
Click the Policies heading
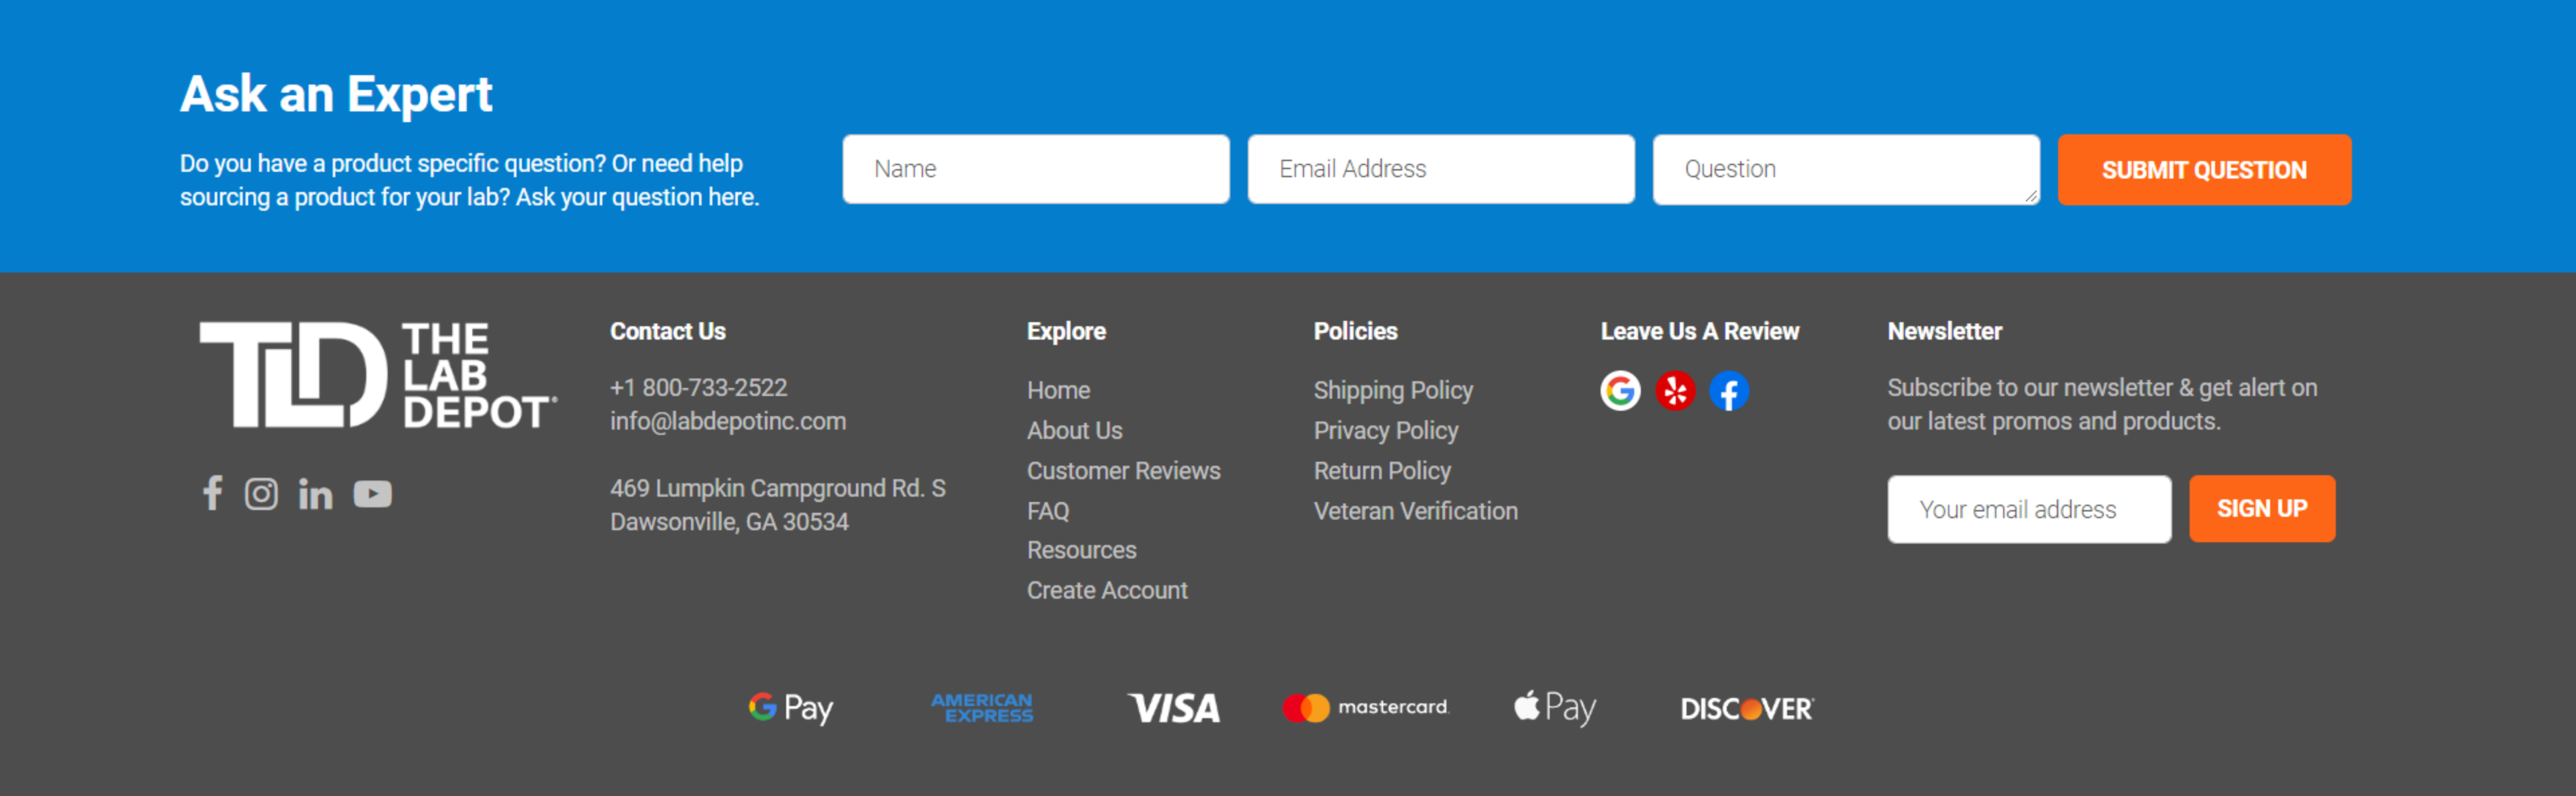coord(1355,331)
